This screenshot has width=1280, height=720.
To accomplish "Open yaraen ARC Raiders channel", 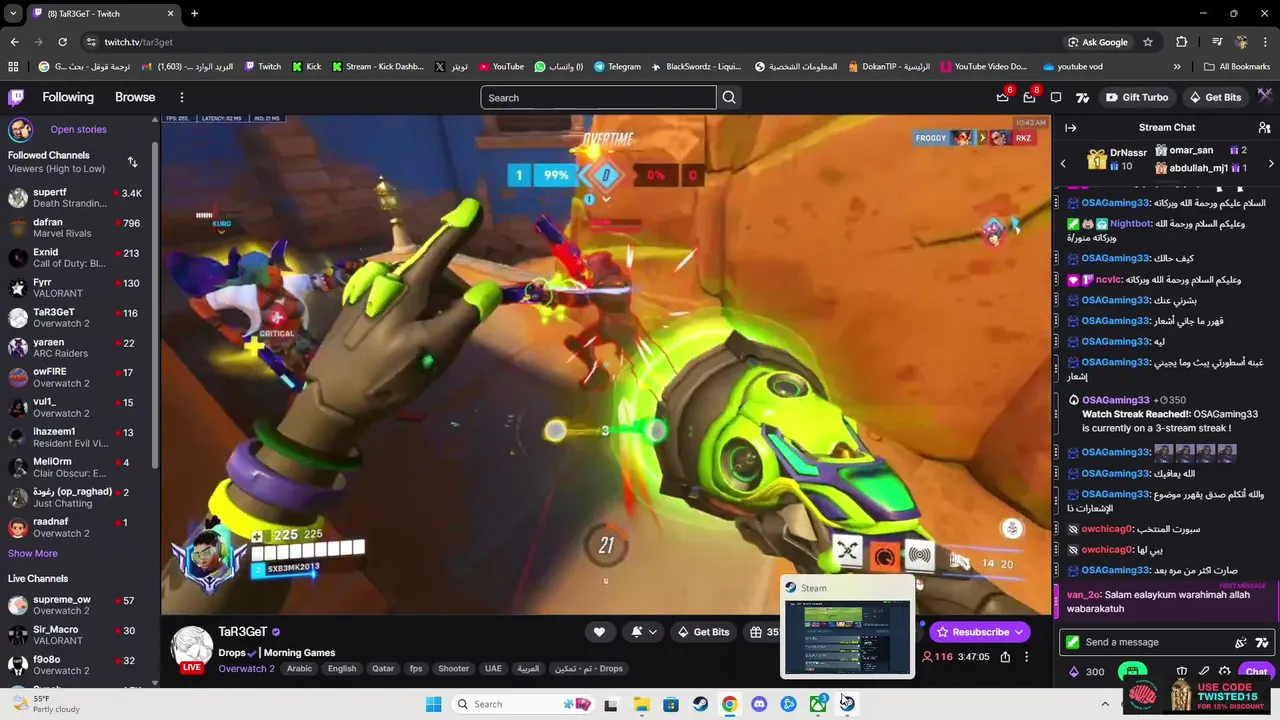I will (x=75, y=347).
